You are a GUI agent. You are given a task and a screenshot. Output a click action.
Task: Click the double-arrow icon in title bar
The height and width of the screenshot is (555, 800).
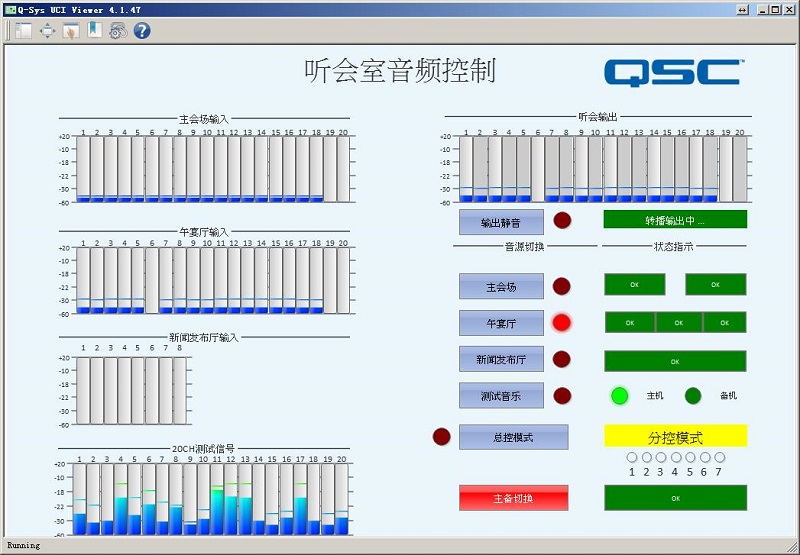click(742, 8)
